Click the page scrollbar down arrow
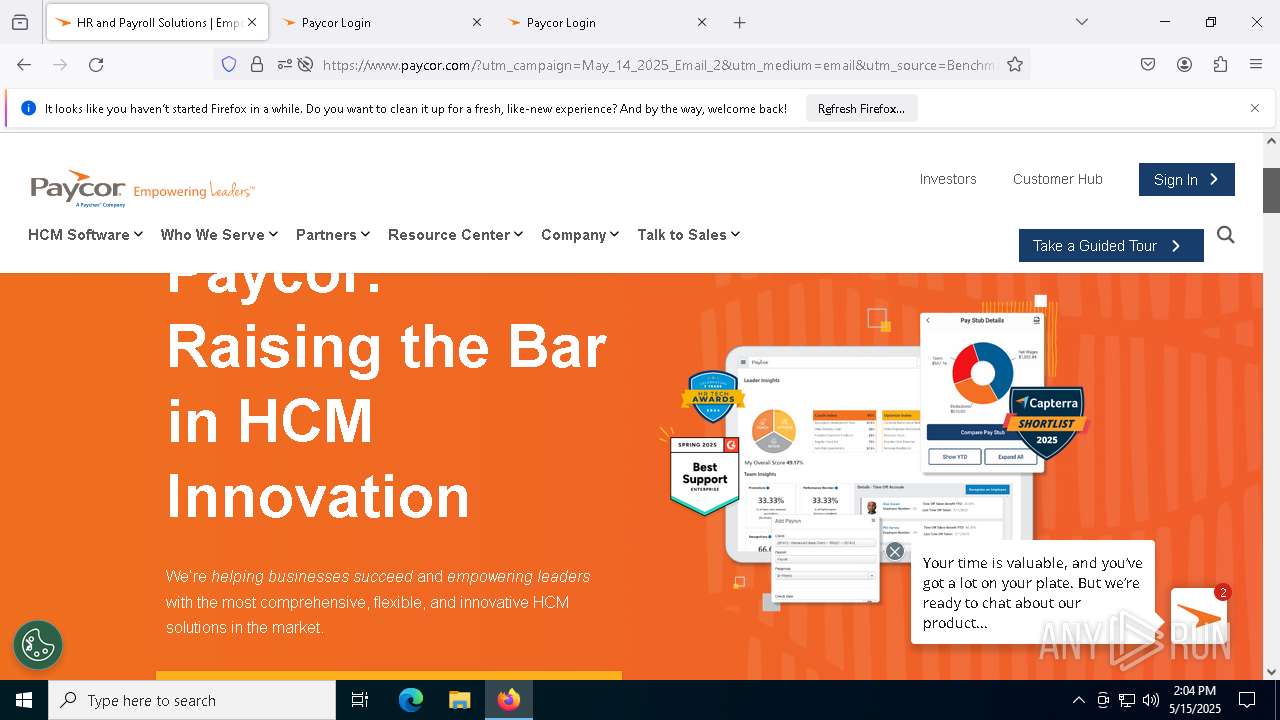 coord(1271,672)
